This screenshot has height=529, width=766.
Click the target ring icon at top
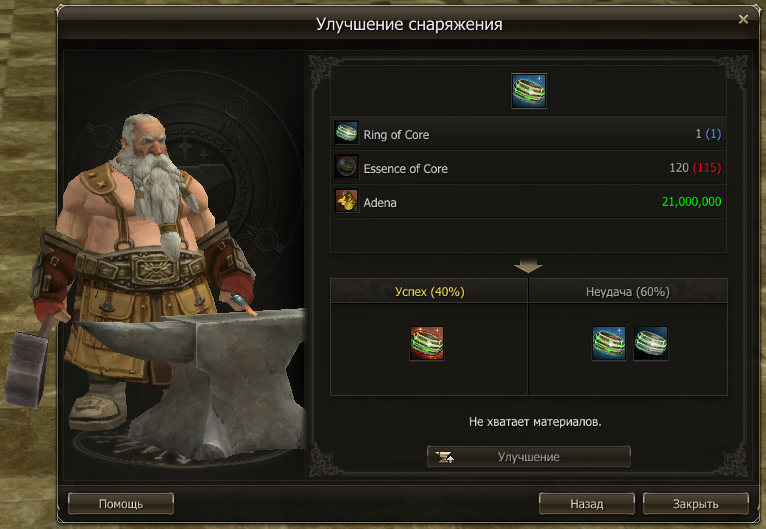(529, 91)
